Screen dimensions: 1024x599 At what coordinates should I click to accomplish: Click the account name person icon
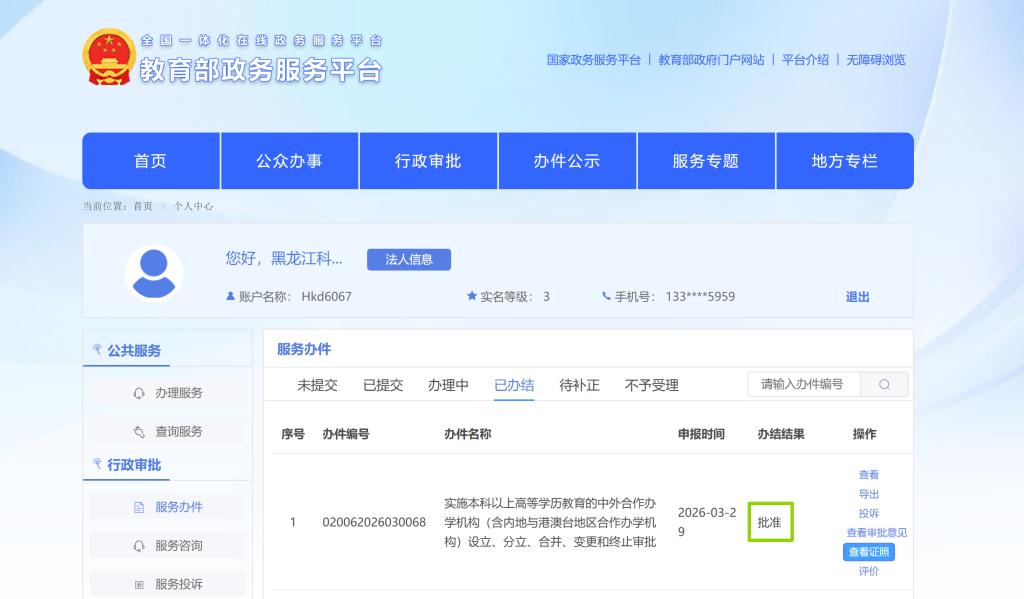point(230,296)
